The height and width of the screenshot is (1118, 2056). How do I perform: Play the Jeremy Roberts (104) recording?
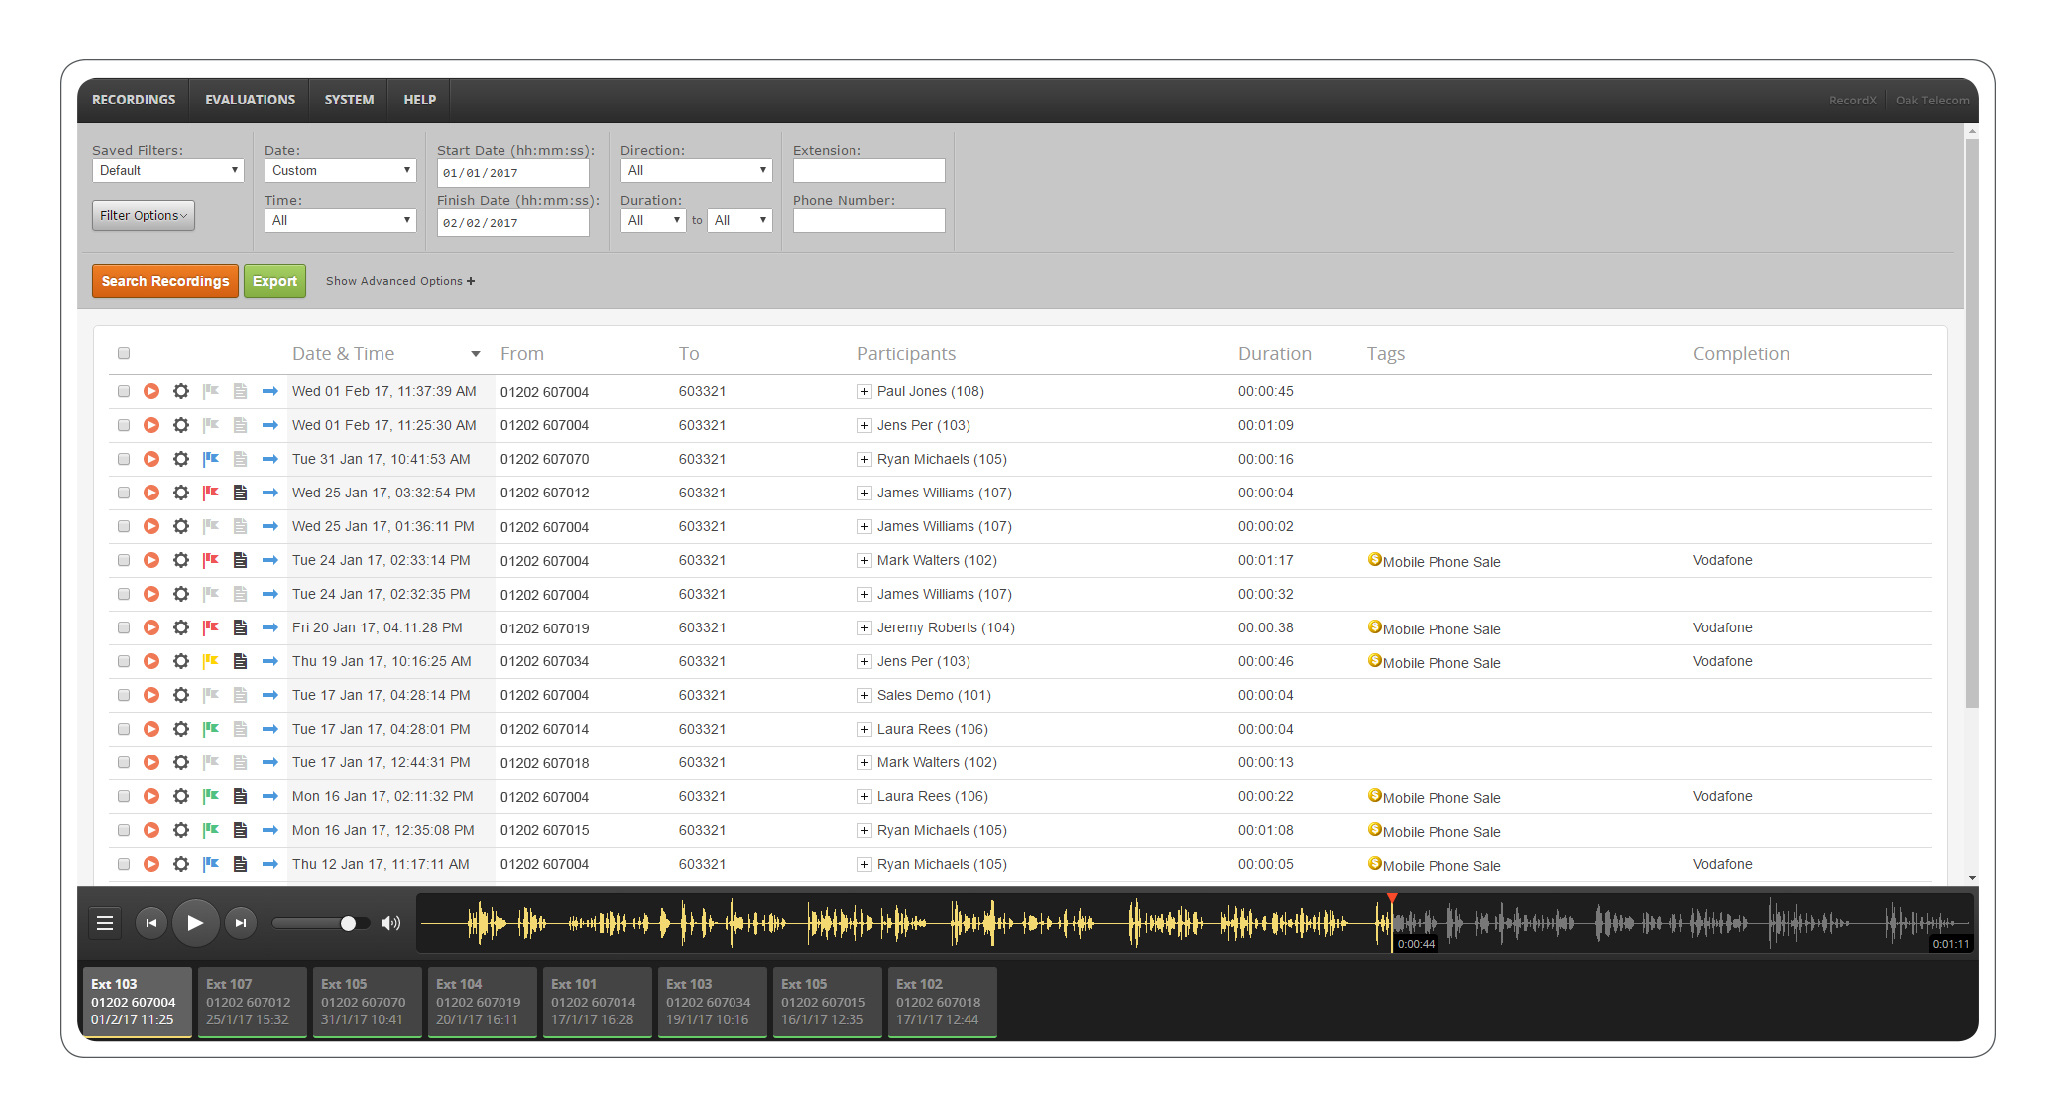coord(151,627)
